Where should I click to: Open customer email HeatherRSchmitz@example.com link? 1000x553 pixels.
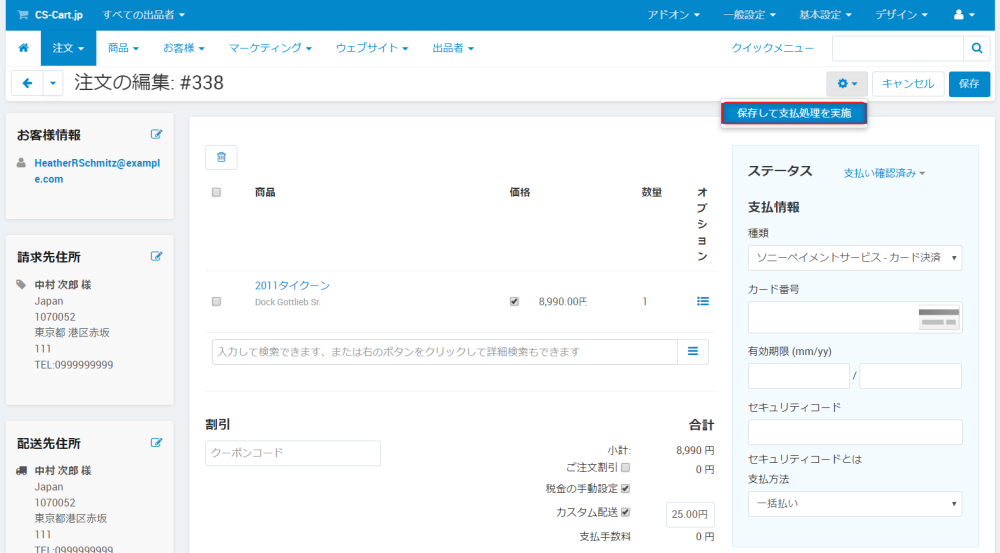point(97,171)
